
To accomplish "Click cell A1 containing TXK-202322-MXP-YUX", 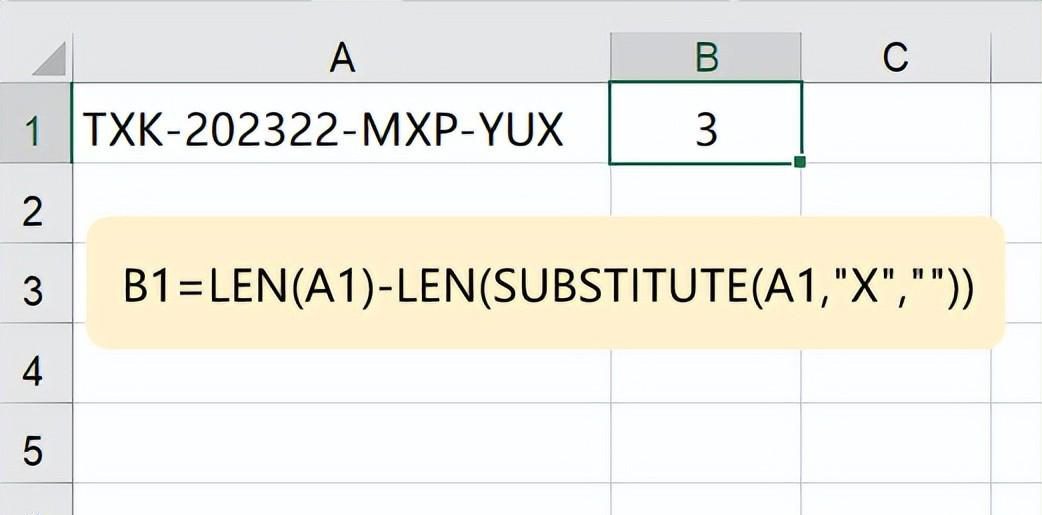I will tap(340, 123).
